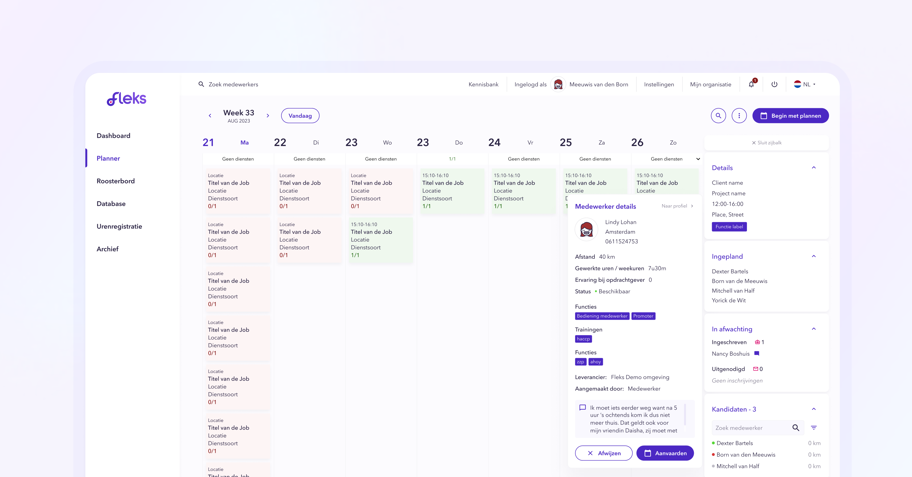Click the Fleks logo

pos(126,99)
